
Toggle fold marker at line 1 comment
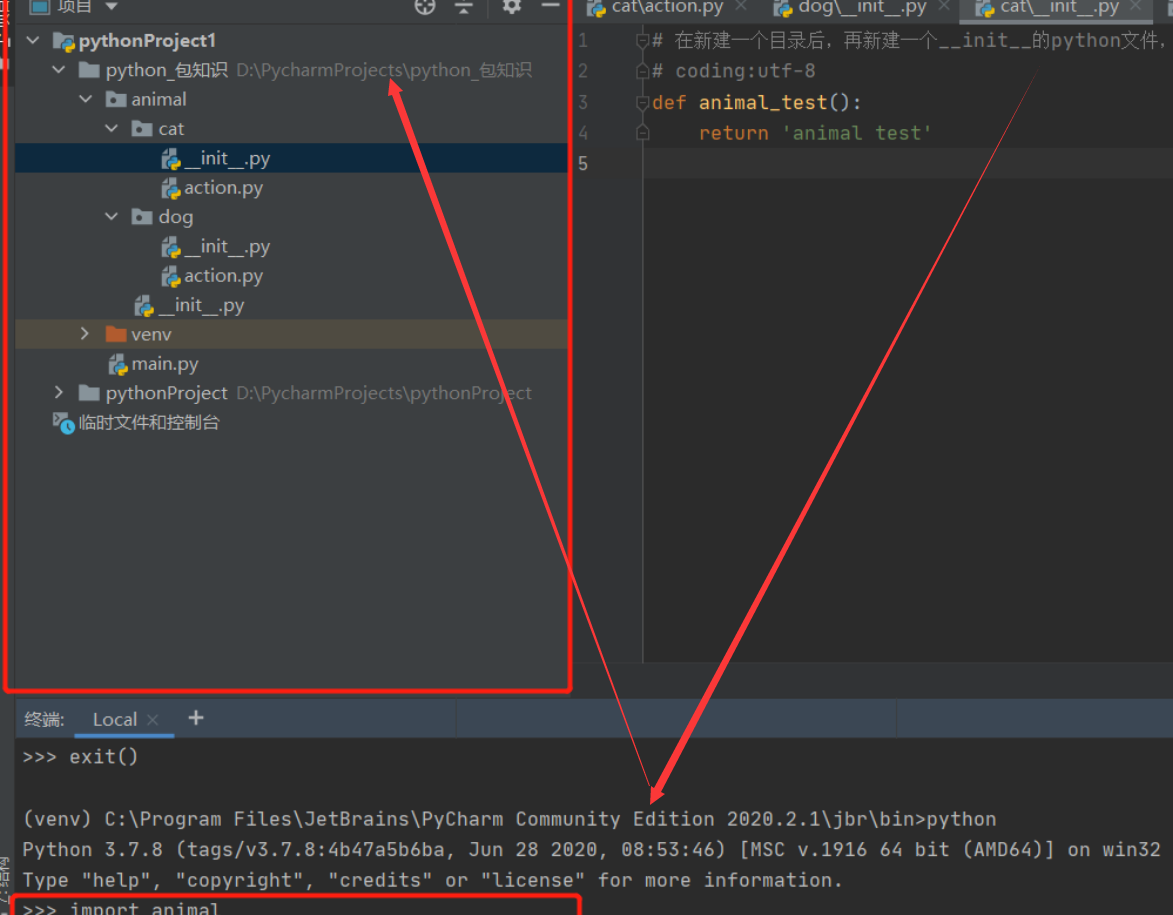pyautogui.click(x=642, y=40)
